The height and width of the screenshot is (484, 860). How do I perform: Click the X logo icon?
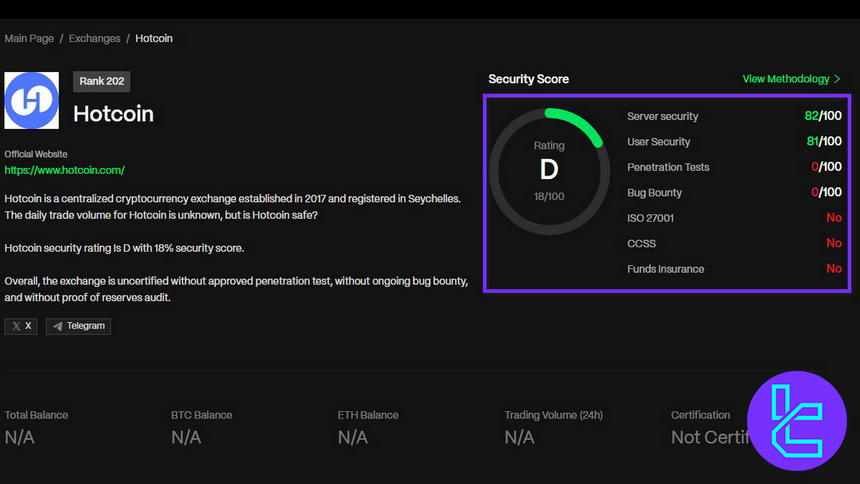point(16,326)
